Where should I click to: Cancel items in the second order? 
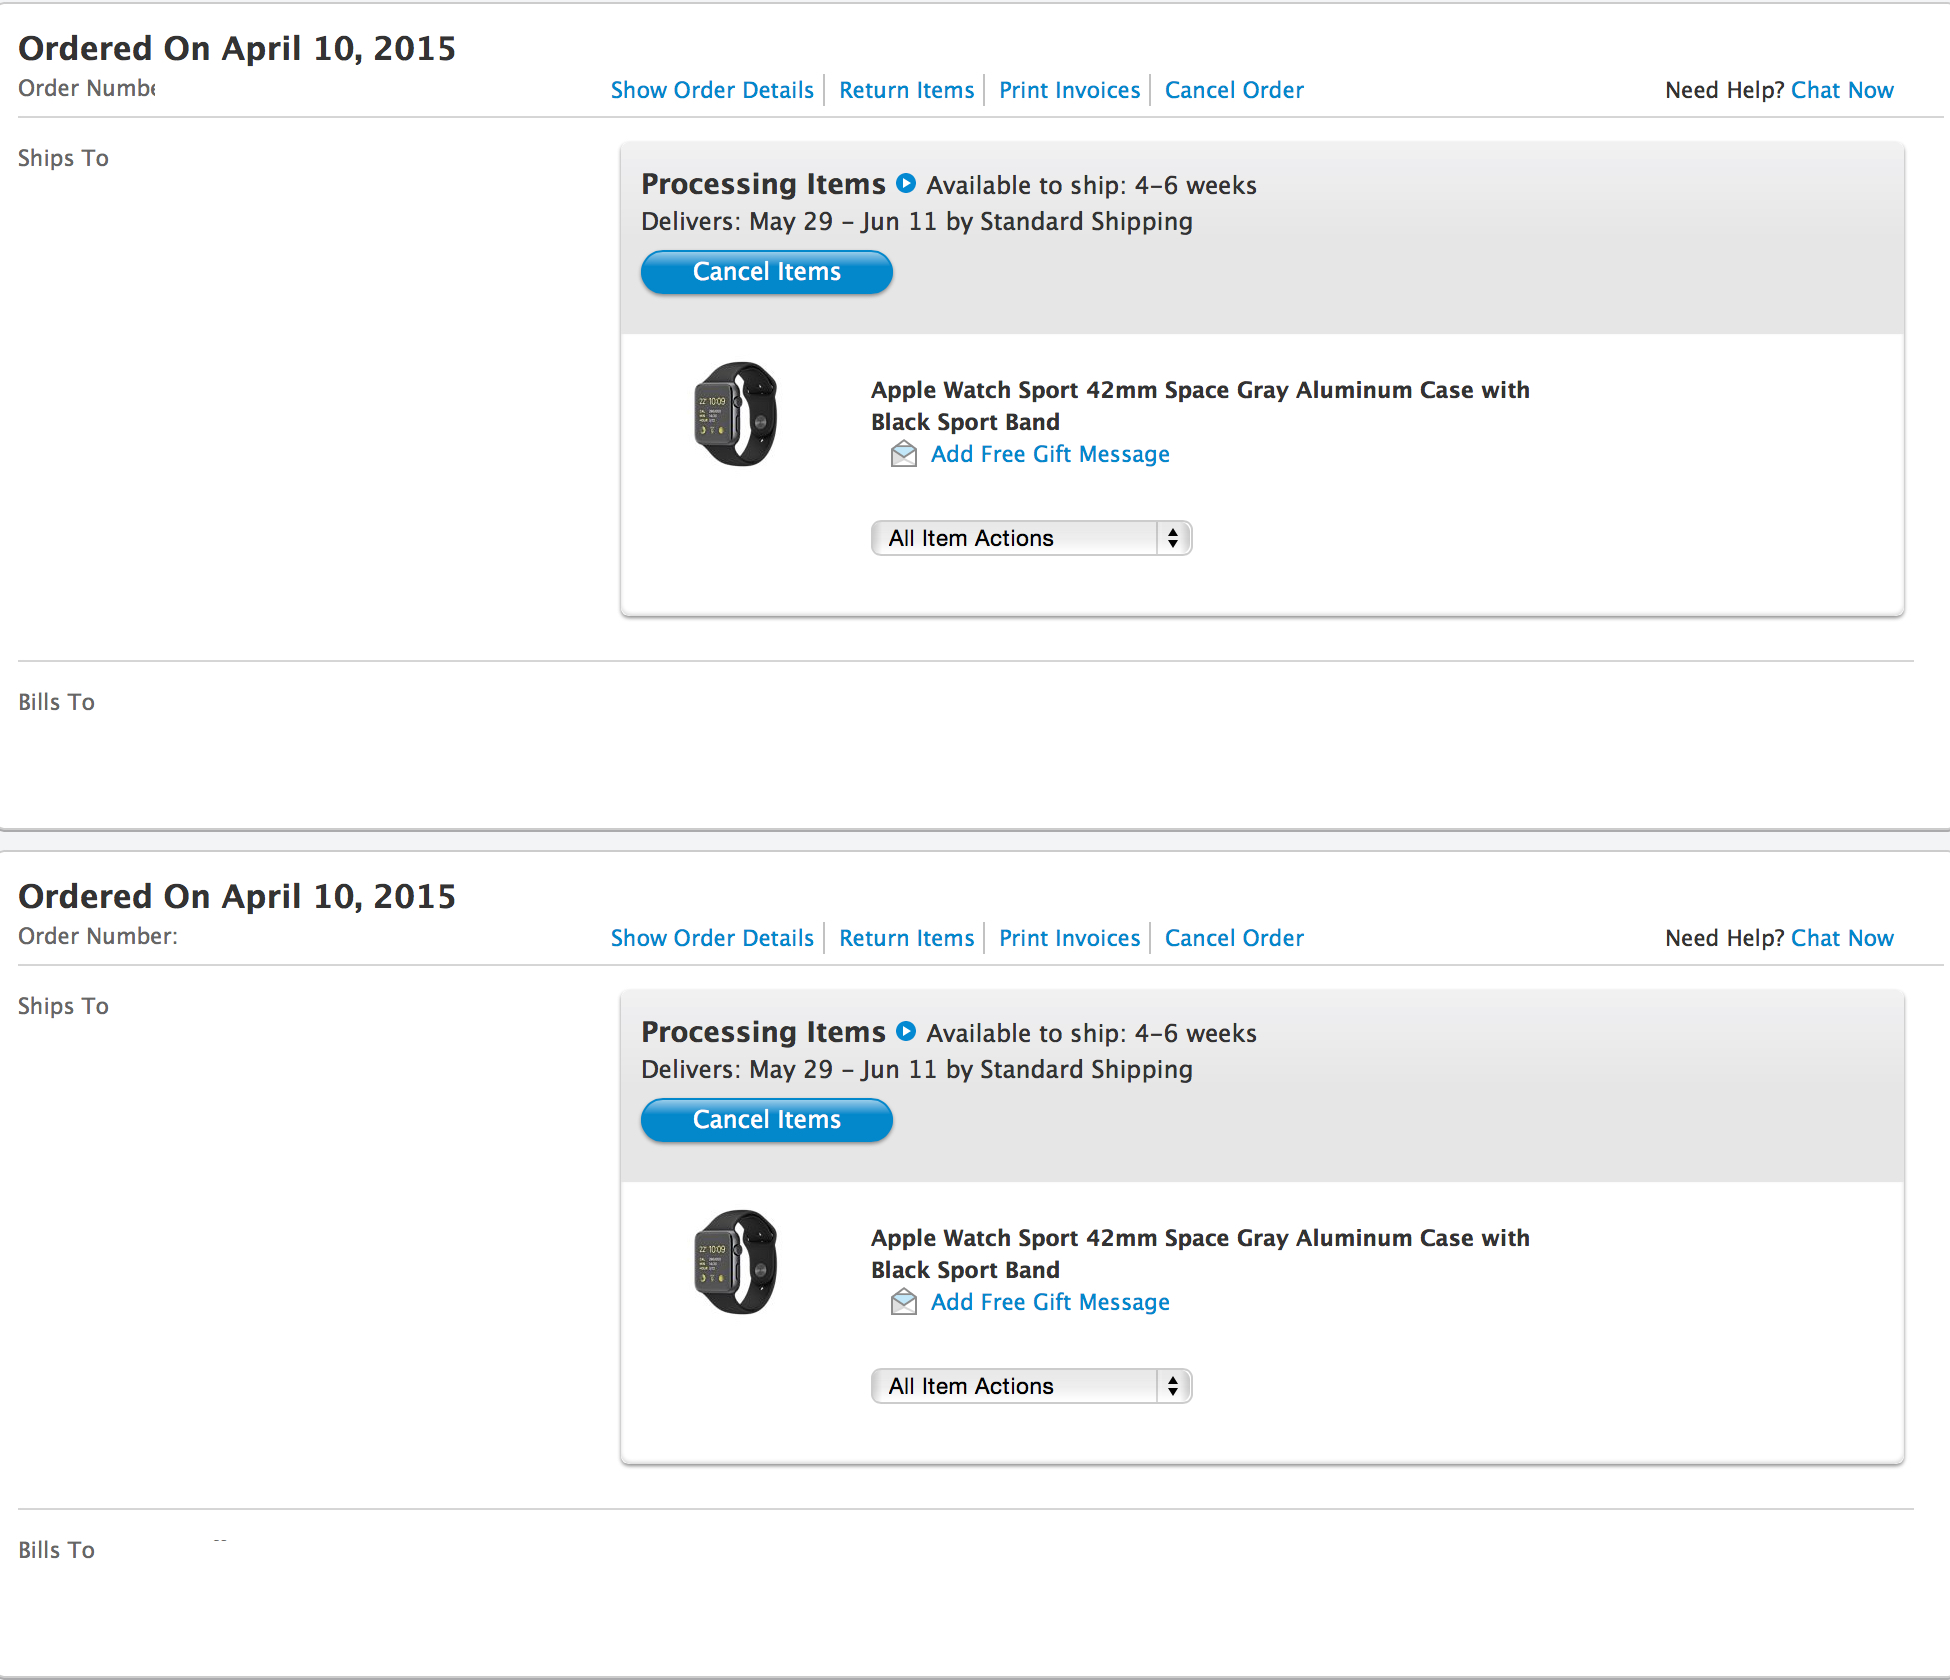(767, 1120)
